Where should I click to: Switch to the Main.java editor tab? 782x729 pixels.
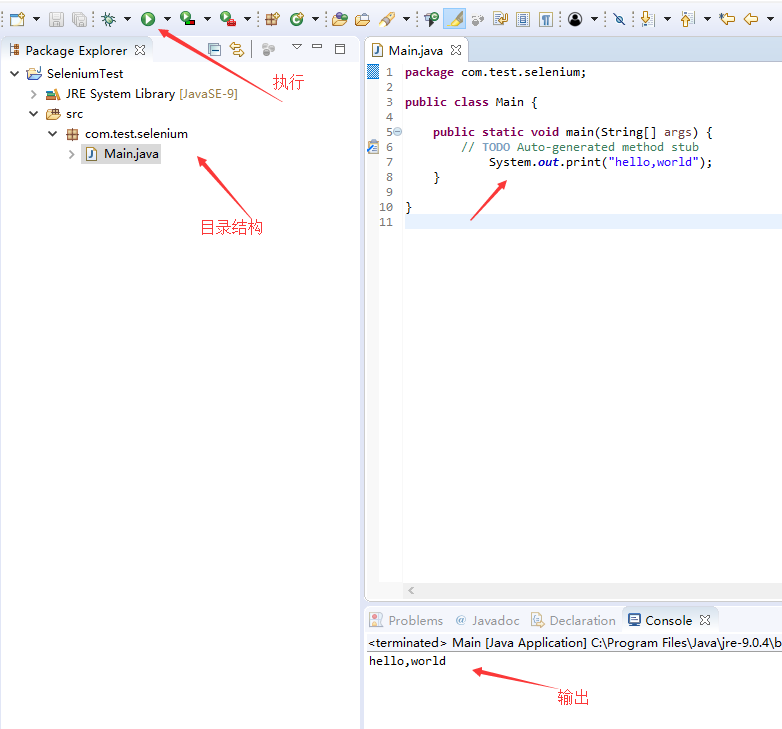pos(415,50)
